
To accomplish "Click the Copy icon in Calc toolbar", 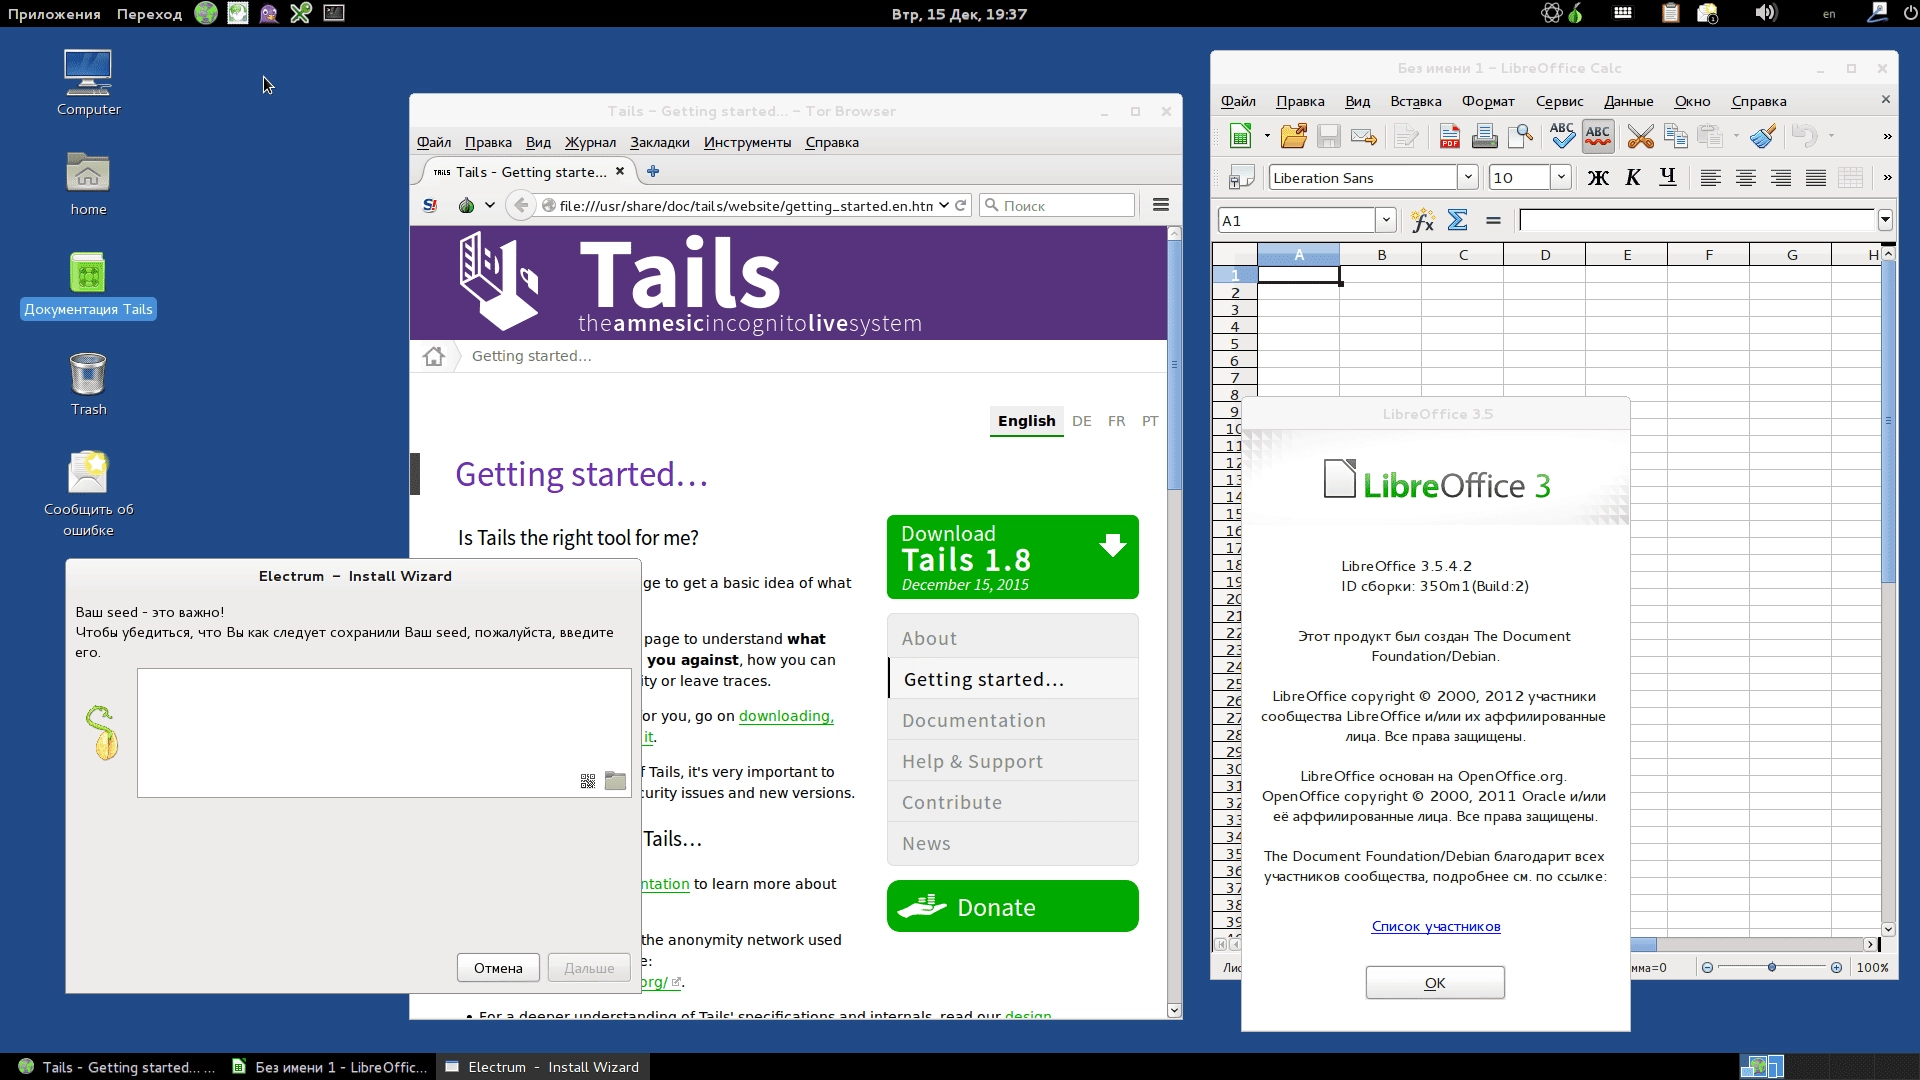I will pyautogui.click(x=1676, y=136).
